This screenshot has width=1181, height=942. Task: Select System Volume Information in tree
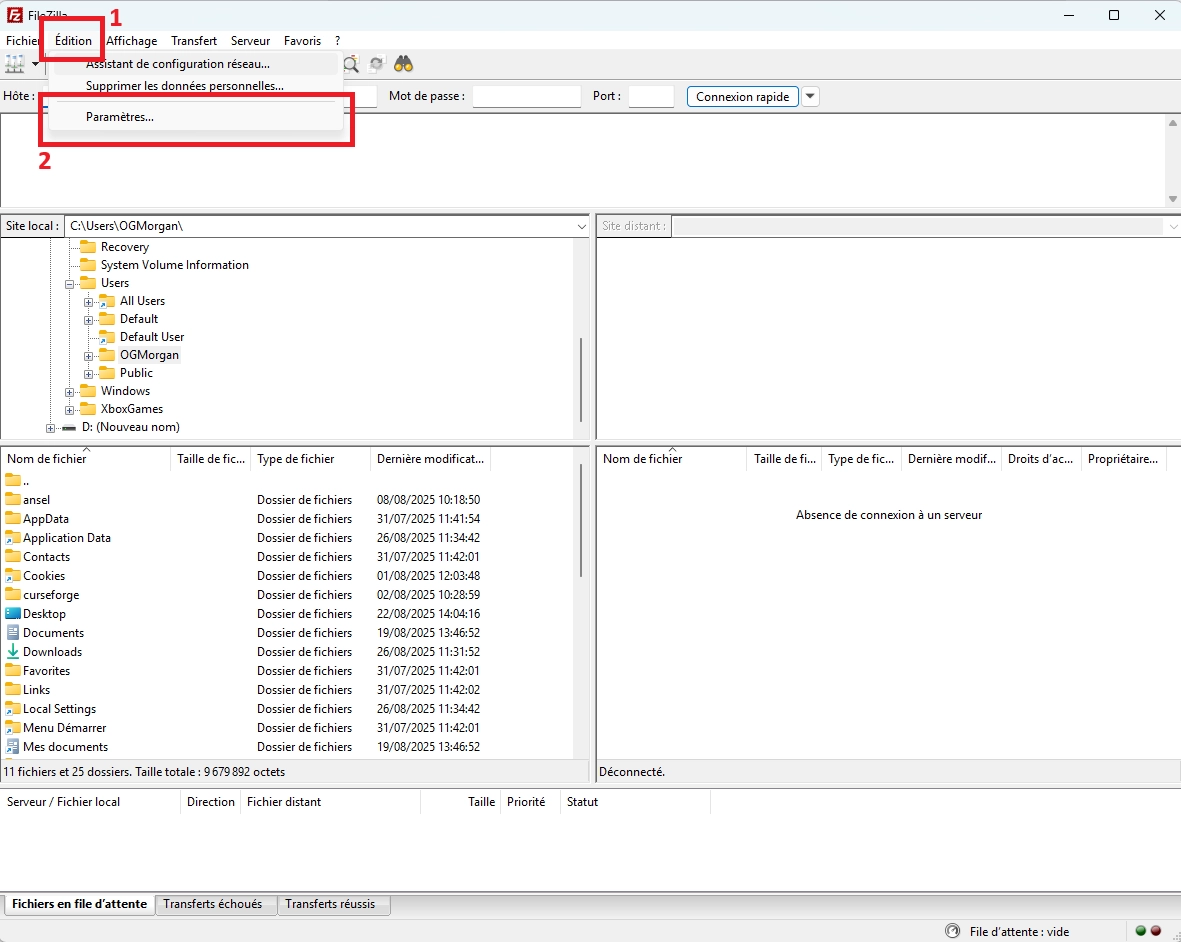[x=174, y=264]
